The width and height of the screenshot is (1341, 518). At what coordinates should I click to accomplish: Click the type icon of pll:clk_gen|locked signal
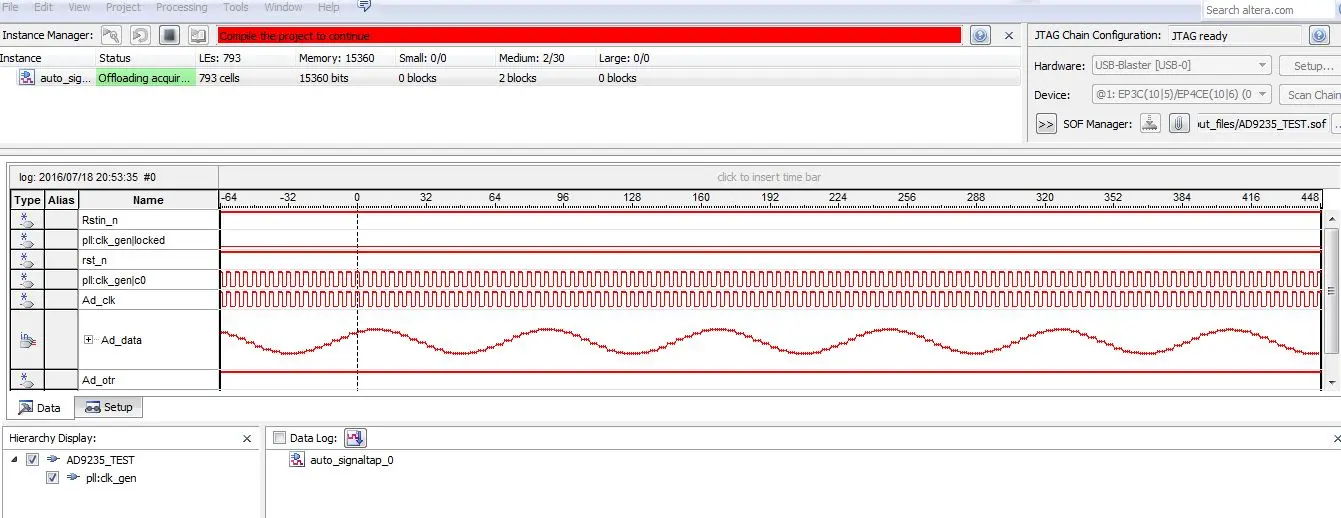tap(28, 240)
